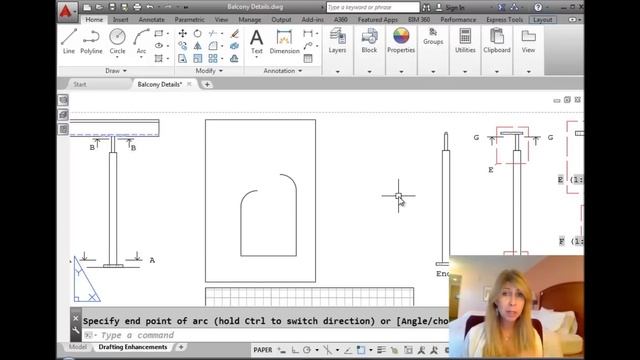The image size is (640, 360).
Task: Open the Text tool dropdown arrow
Action: (256, 58)
